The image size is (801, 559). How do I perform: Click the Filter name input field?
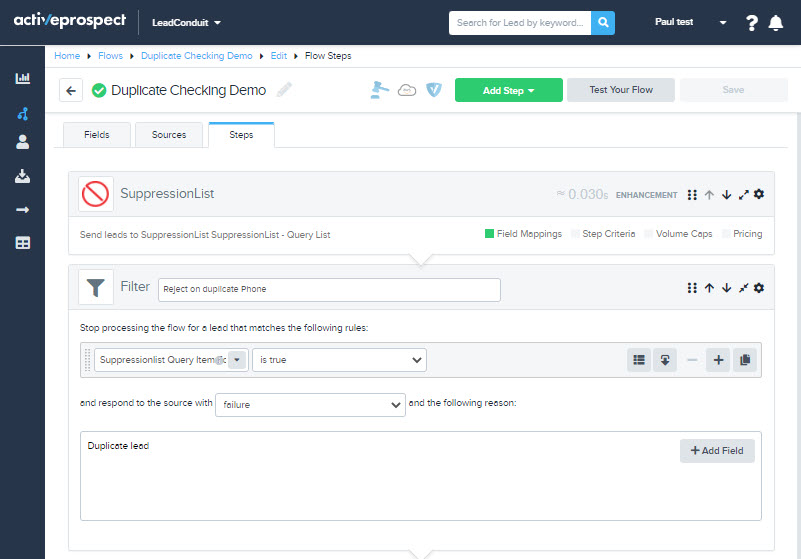pyautogui.click(x=329, y=290)
